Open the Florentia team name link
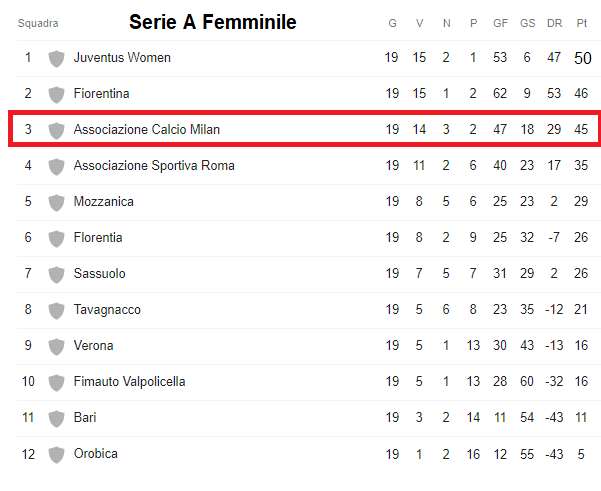This screenshot has height=491, width=601. coord(98,238)
